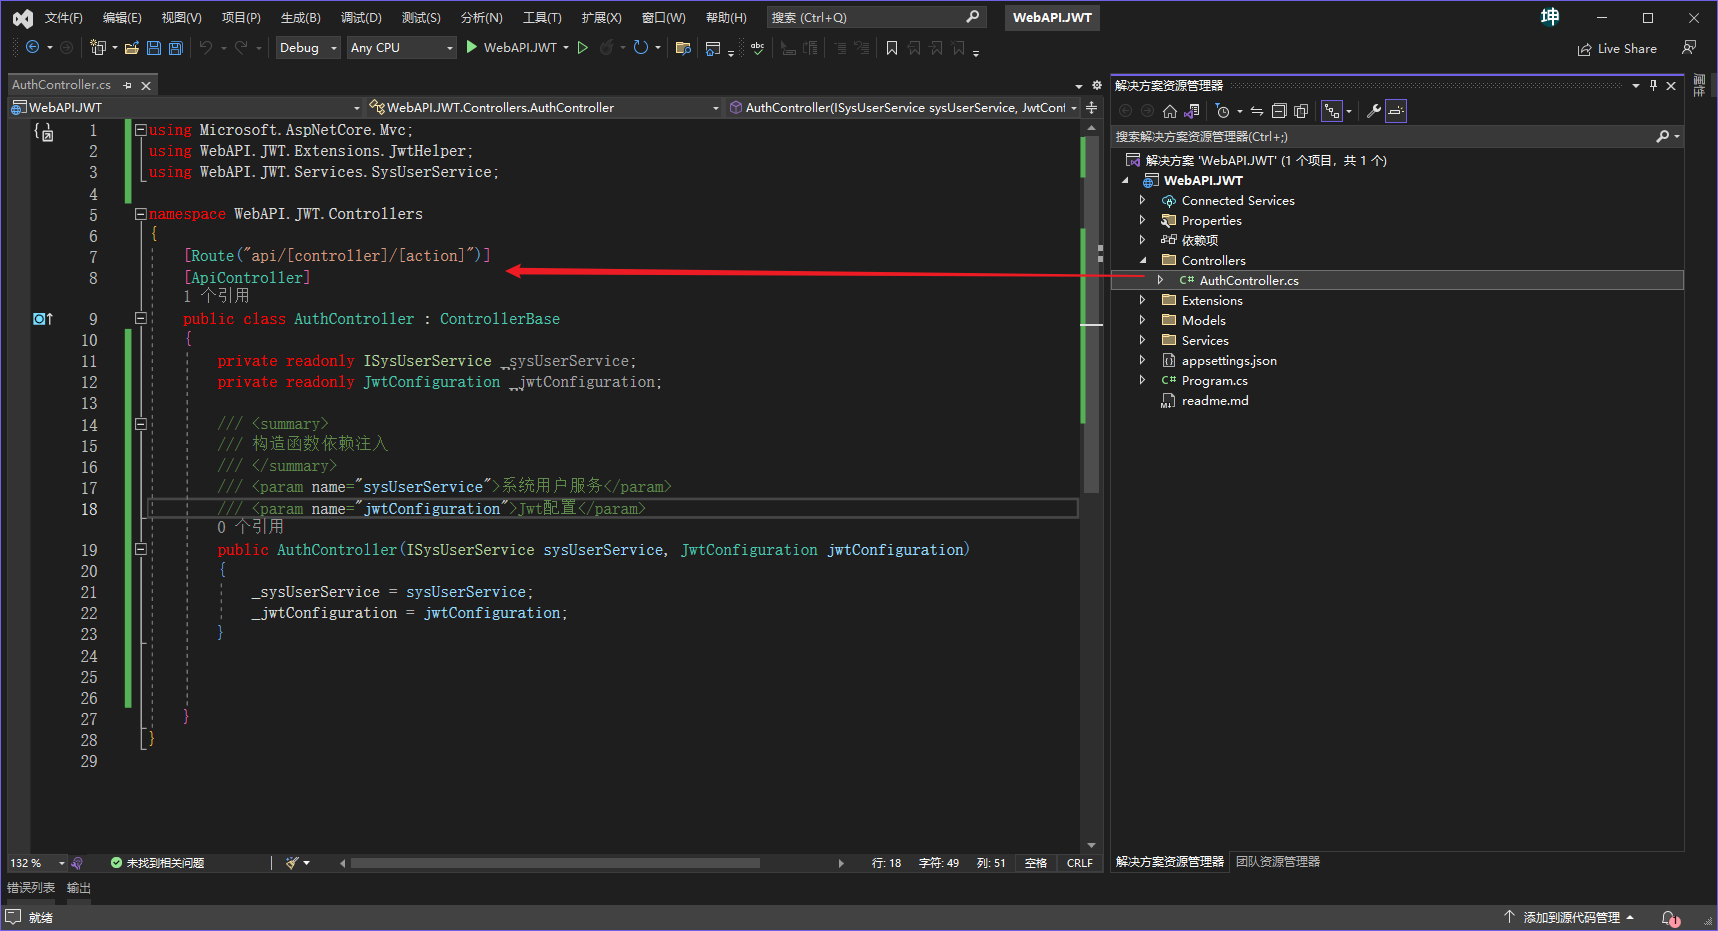Expand the Models folder node

tap(1143, 320)
